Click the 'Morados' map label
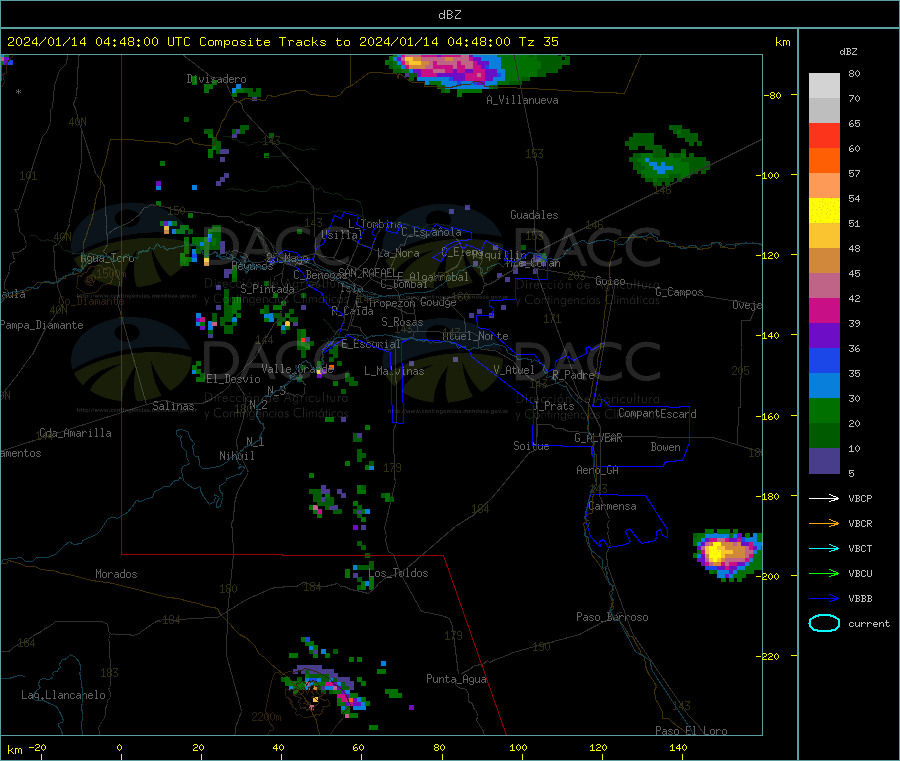This screenshot has height=761, width=900. (x=116, y=574)
